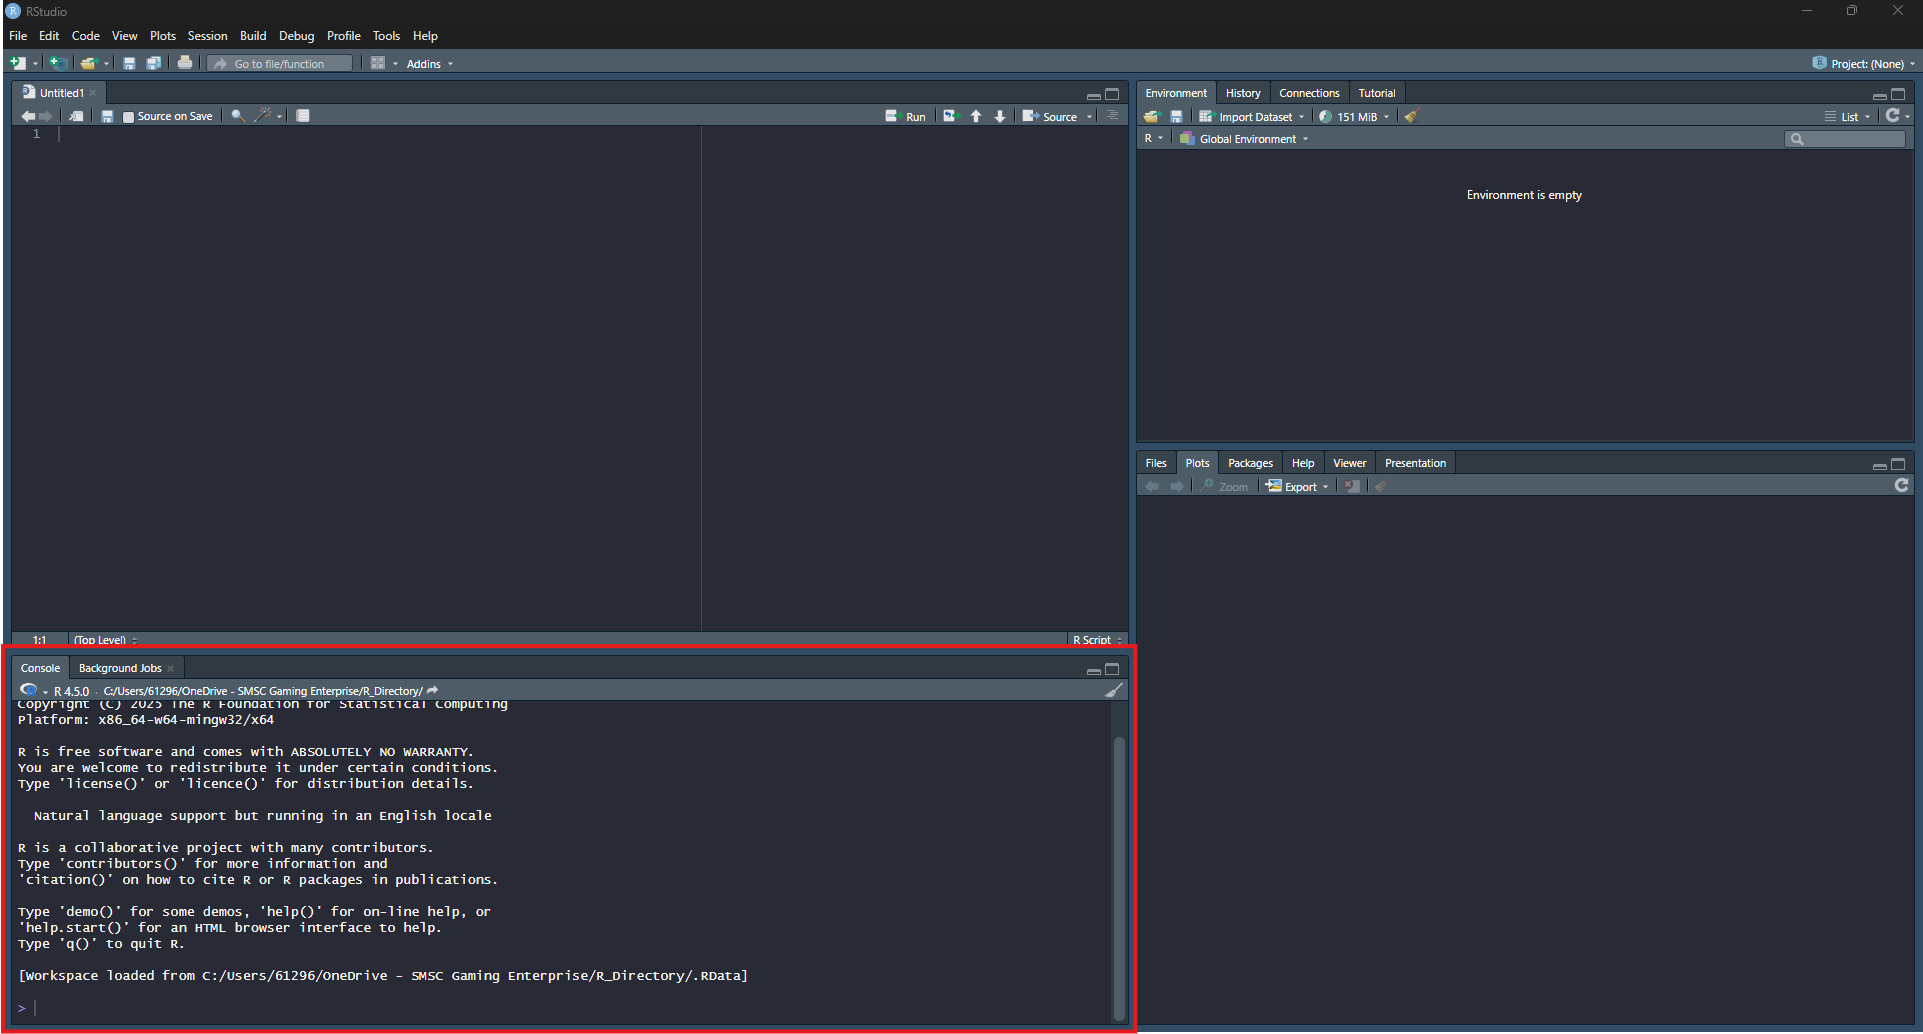This screenshot has height=1034, width=1923.
Task: Go to next section with down arrow
Action: (1000, 116)
